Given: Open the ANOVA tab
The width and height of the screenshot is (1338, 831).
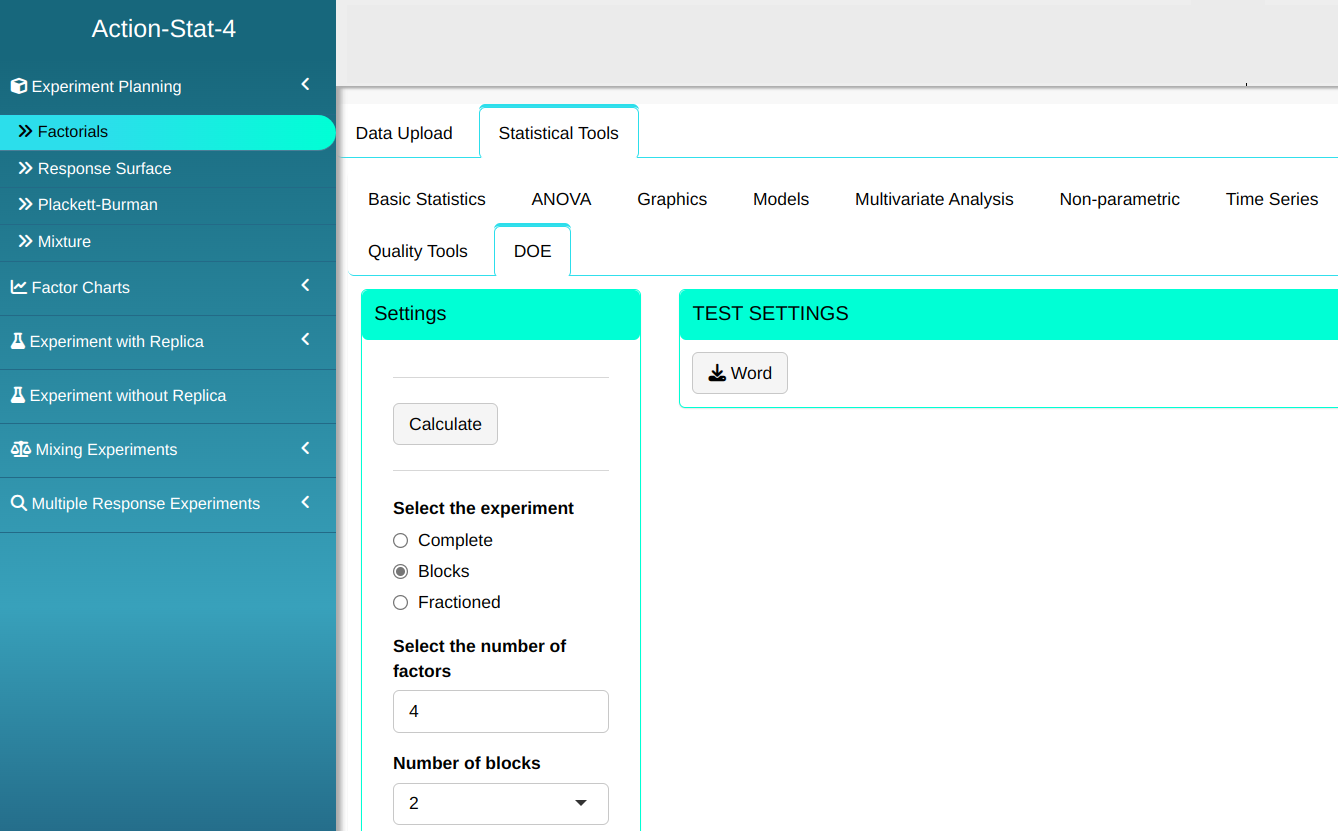Looking at the screenshot, I should click(x=561, y=199).
